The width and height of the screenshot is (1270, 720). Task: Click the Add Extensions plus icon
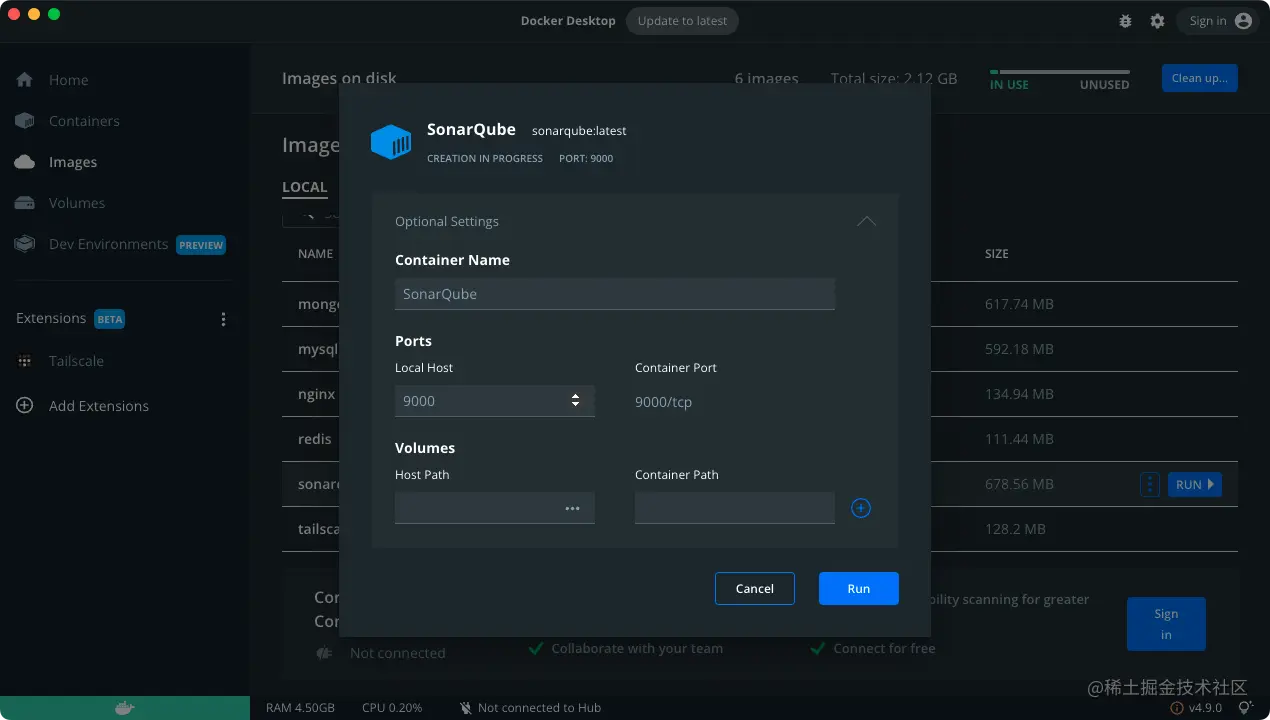point(25,406)
